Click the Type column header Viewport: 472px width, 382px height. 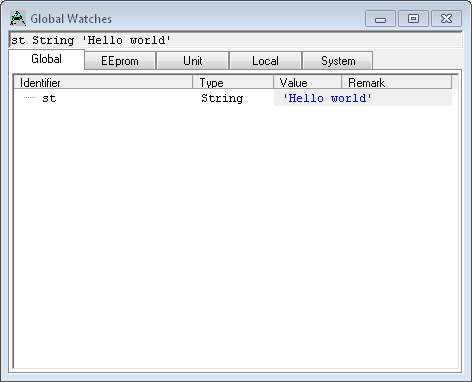[x=233, y=82]
